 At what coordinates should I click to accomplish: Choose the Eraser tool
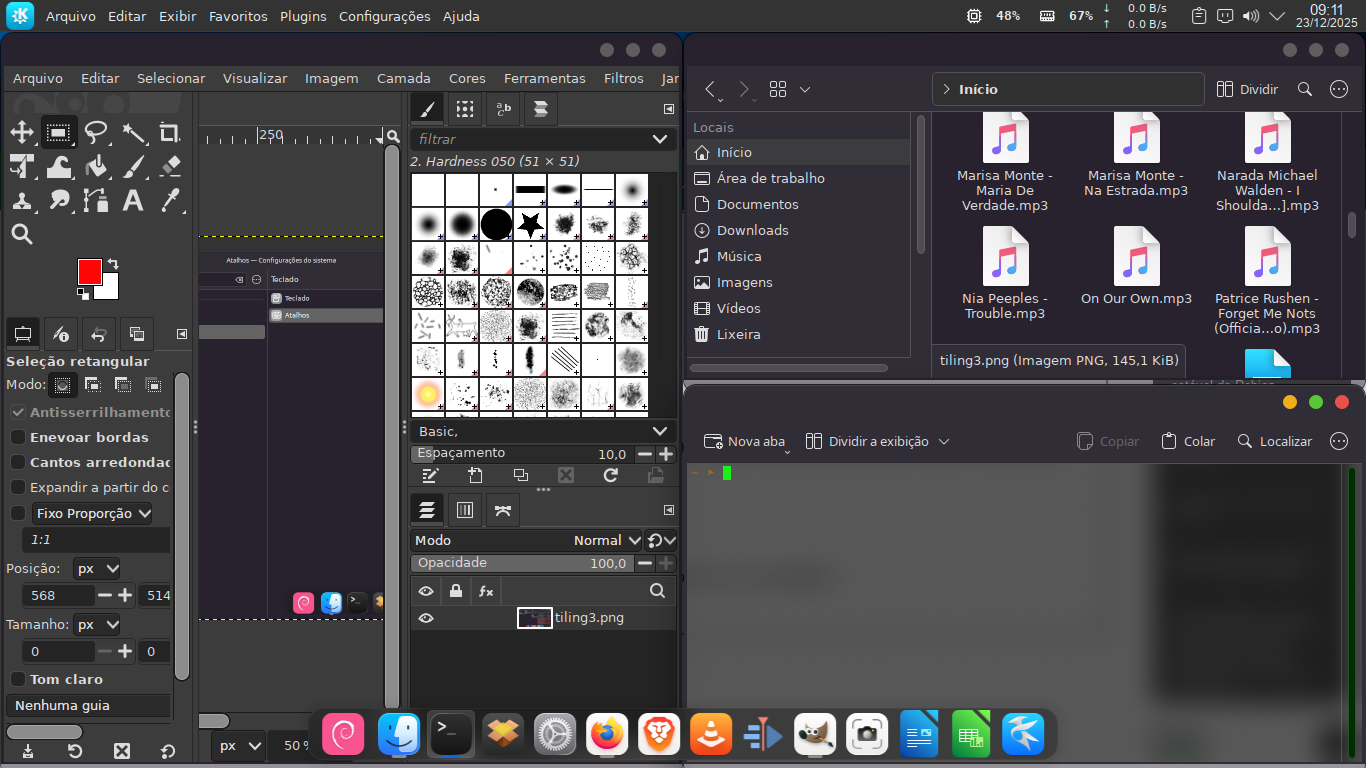pyautogui.click(x=170, y=166)
